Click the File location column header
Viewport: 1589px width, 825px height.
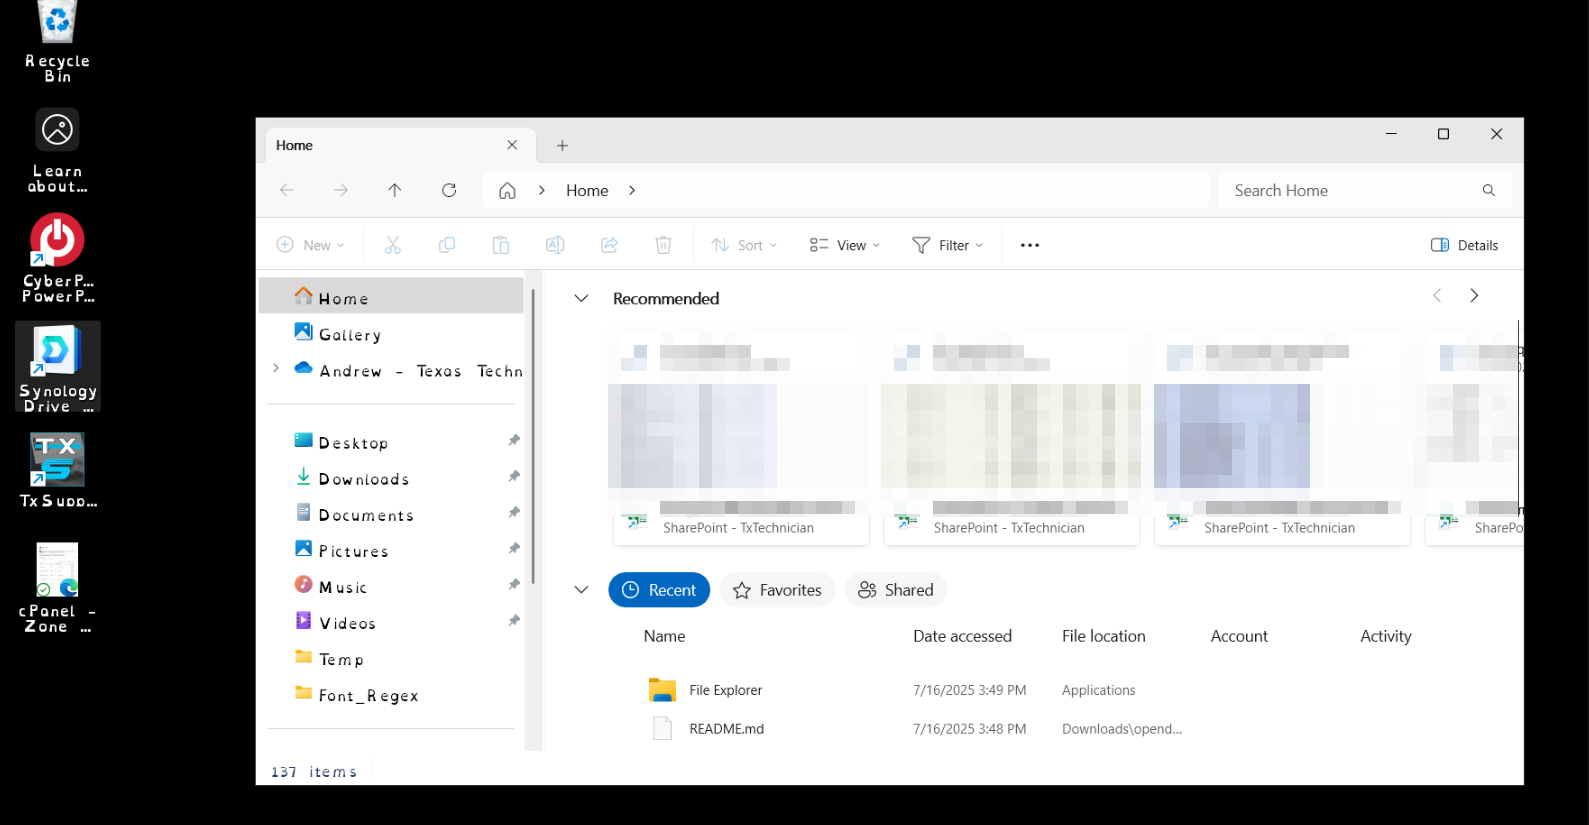click(x=1104, y=636)
